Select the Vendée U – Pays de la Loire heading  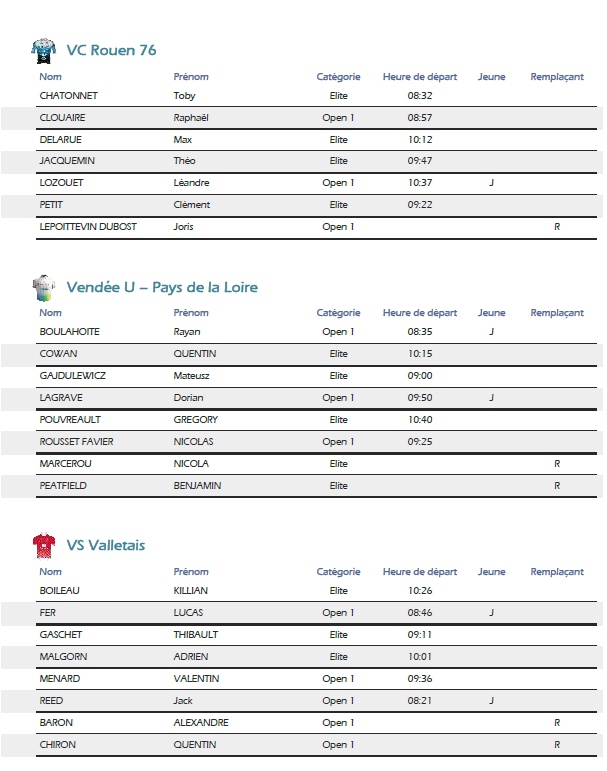[162, 287]
